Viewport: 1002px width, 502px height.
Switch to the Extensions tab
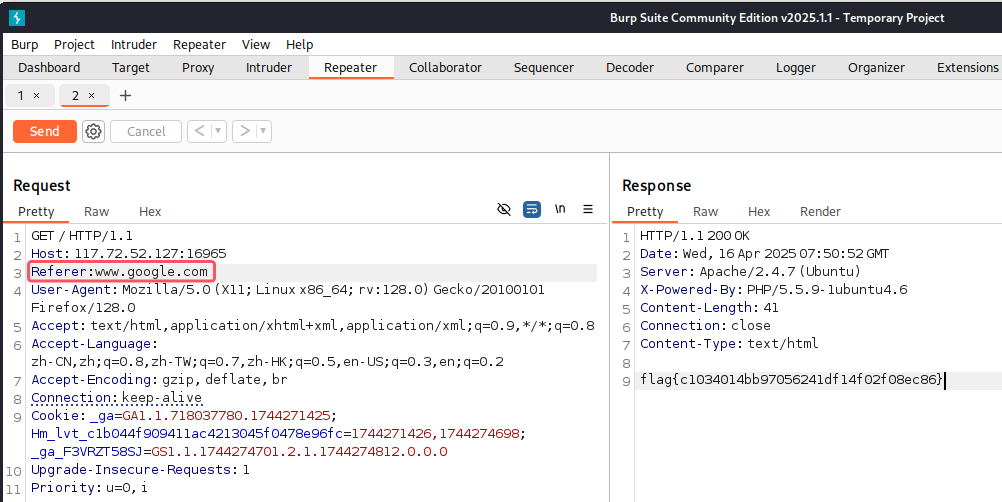click(966, 68)
